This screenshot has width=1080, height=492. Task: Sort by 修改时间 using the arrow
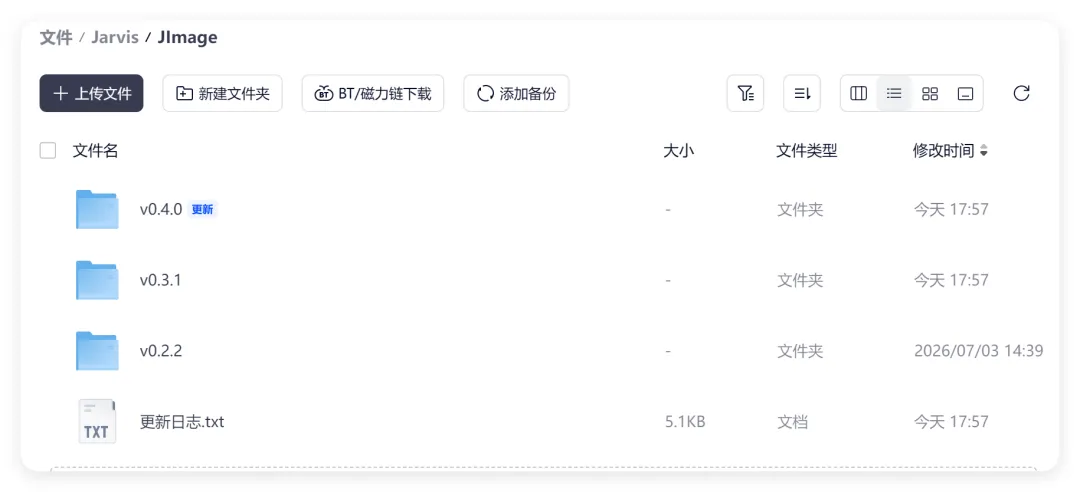pyautogui.click(x=984, y=151)
